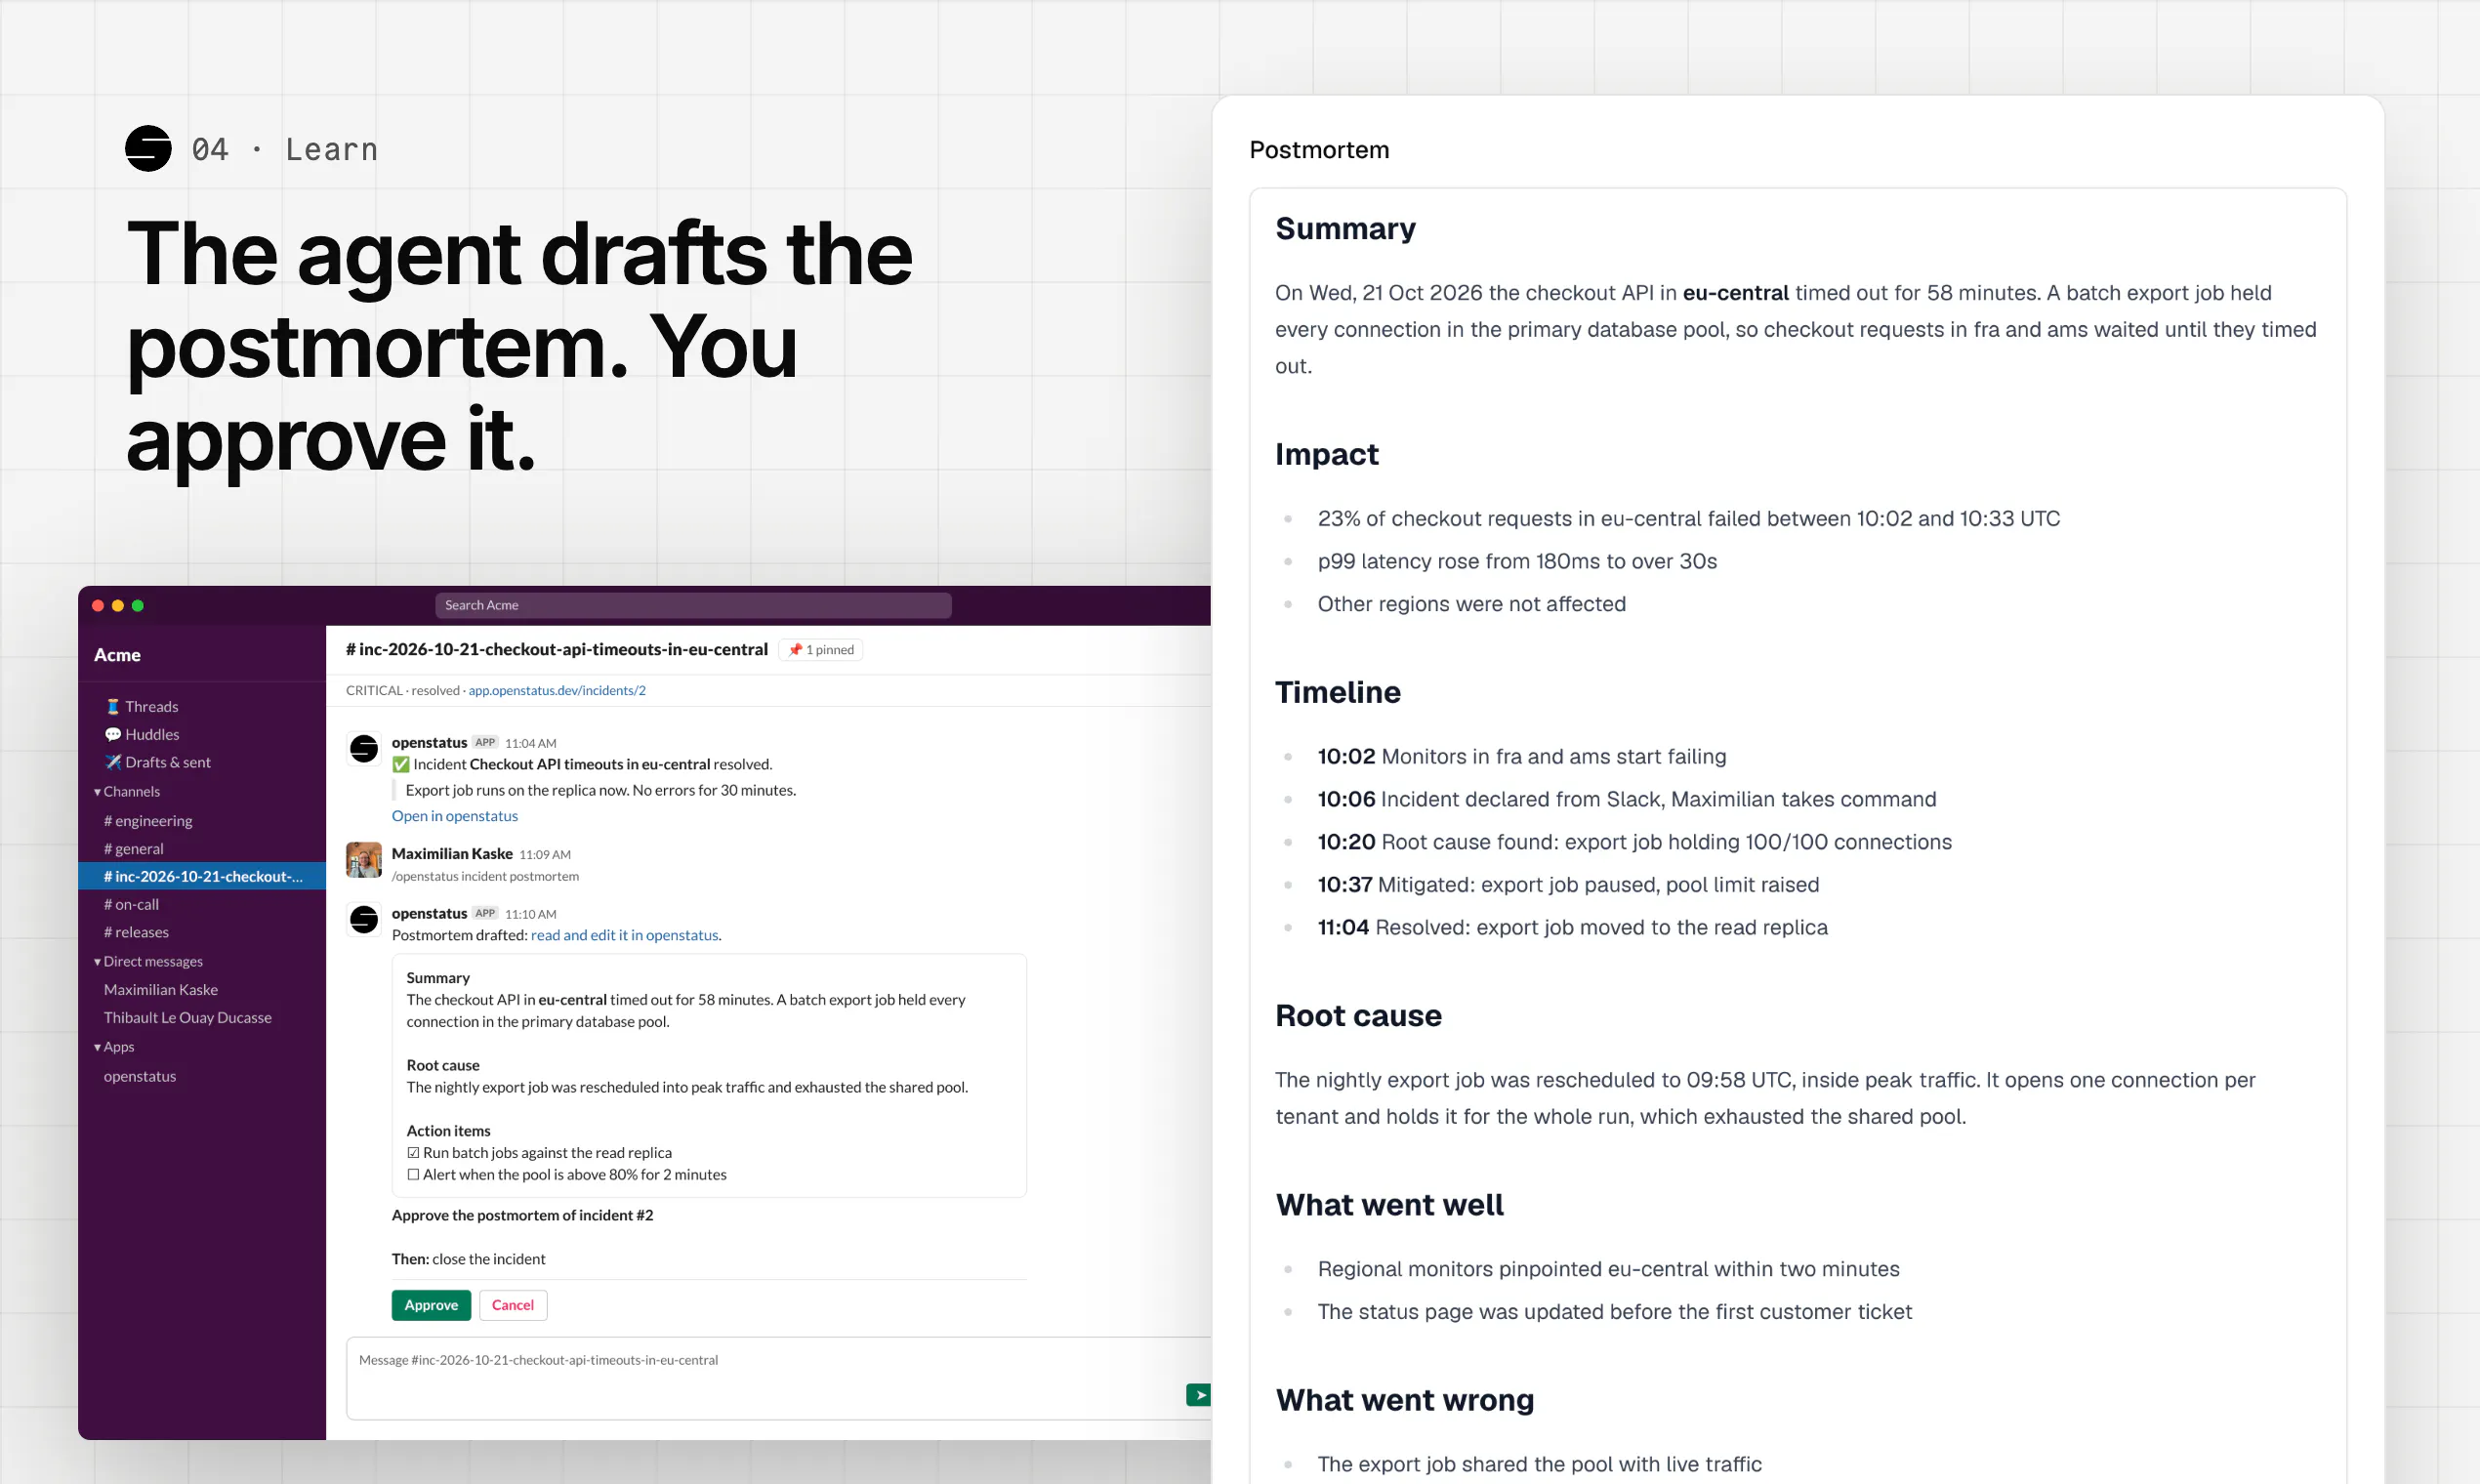The image size is (2480, 1484).
Task: Click openstatus avatar on the 11:04 AM message
Action: pyautogui.click(x=364, y=749)
